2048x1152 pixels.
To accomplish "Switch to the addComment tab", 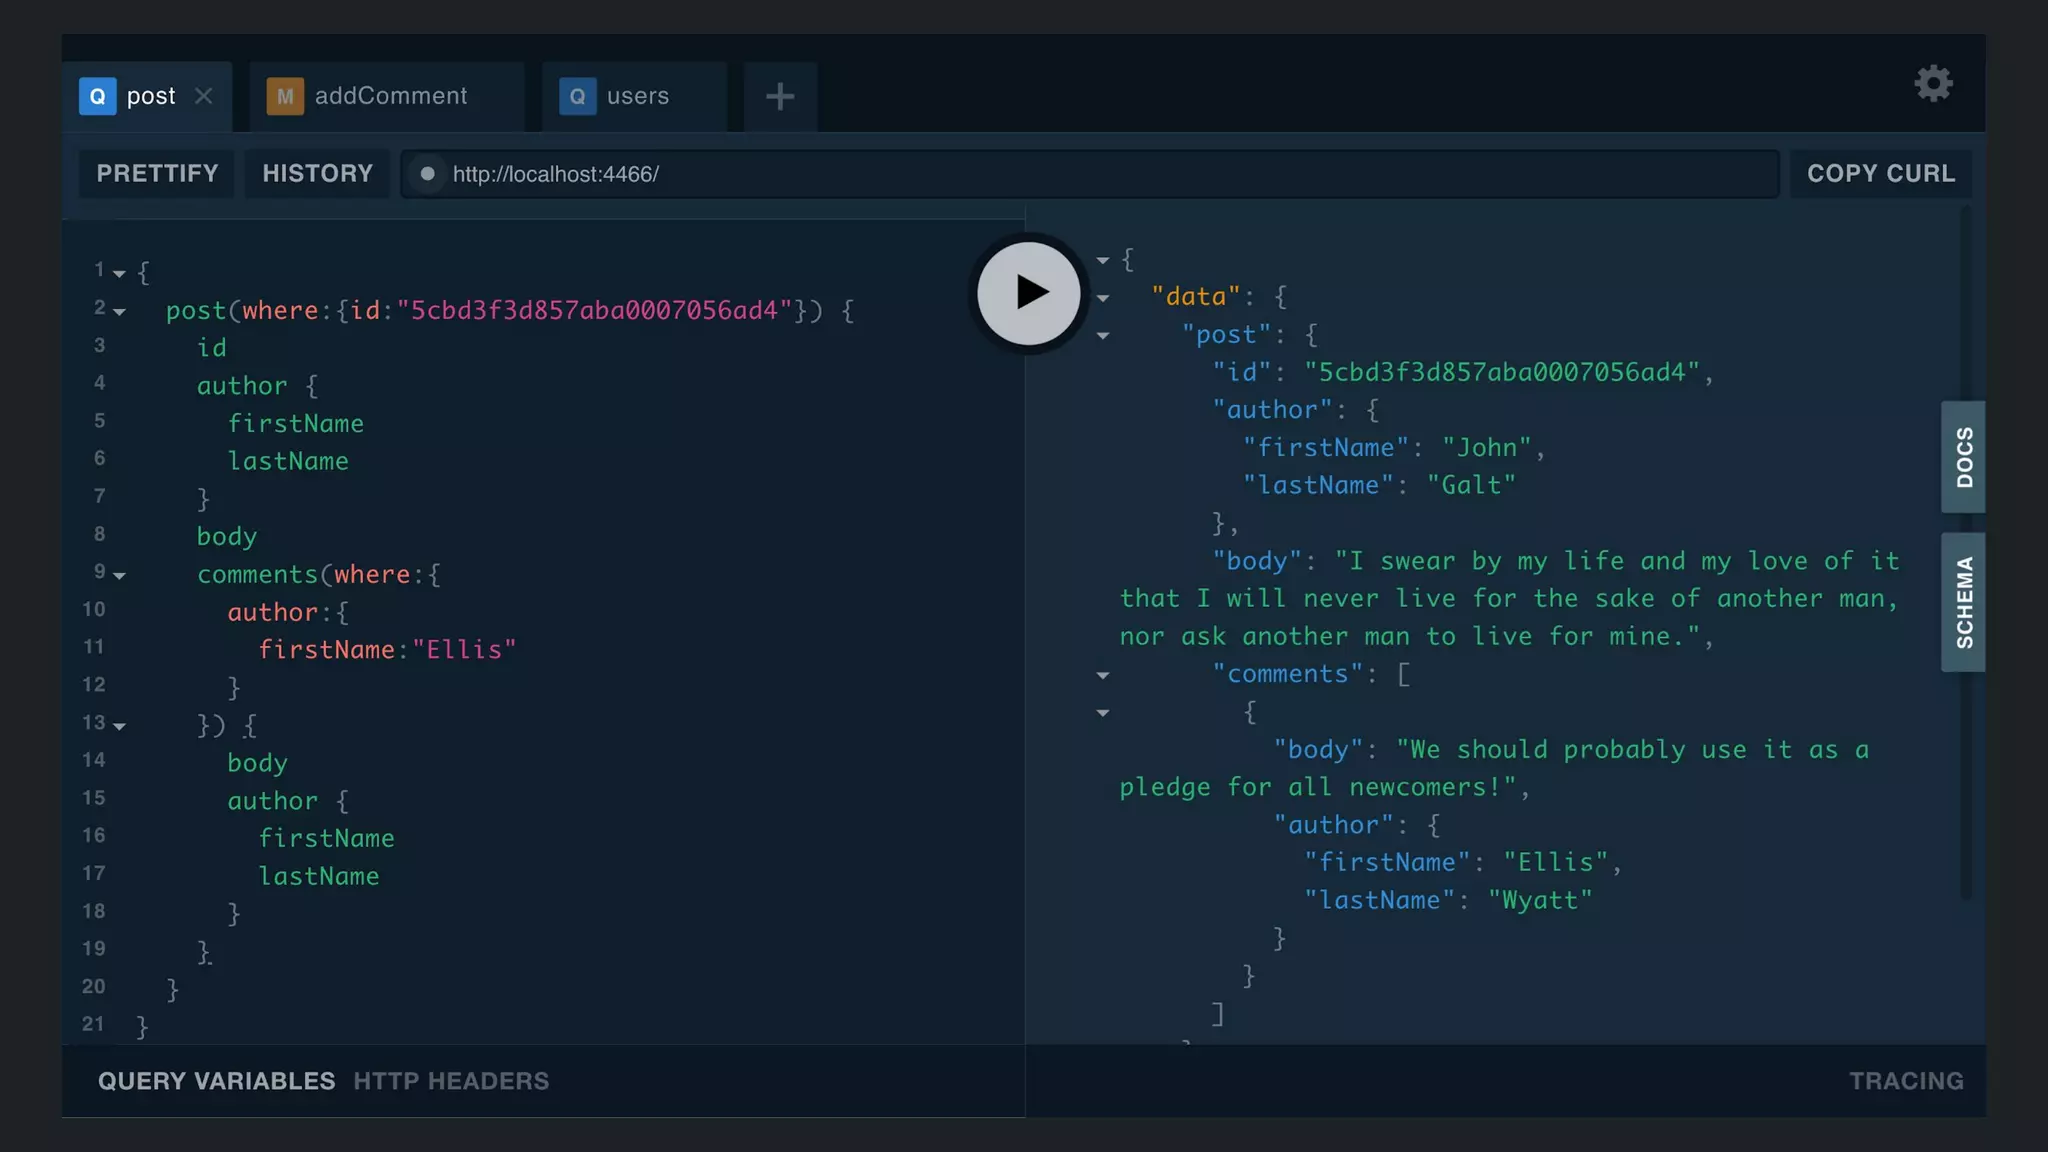I will pos(390,96).
